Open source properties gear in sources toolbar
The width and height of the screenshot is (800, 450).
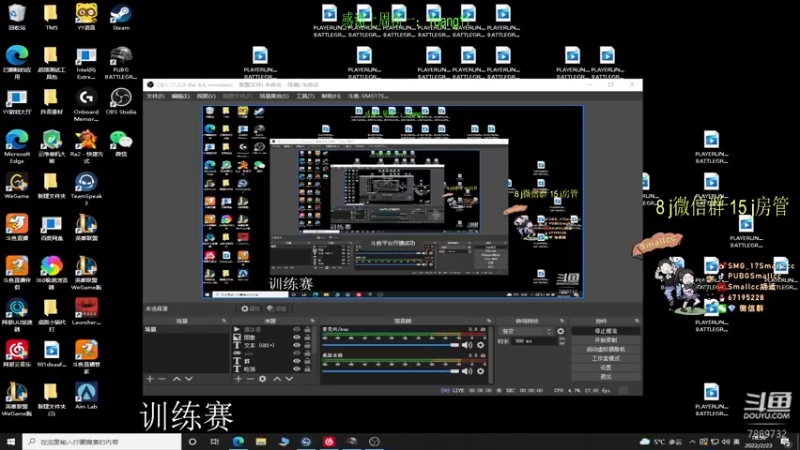click(262, 379)
